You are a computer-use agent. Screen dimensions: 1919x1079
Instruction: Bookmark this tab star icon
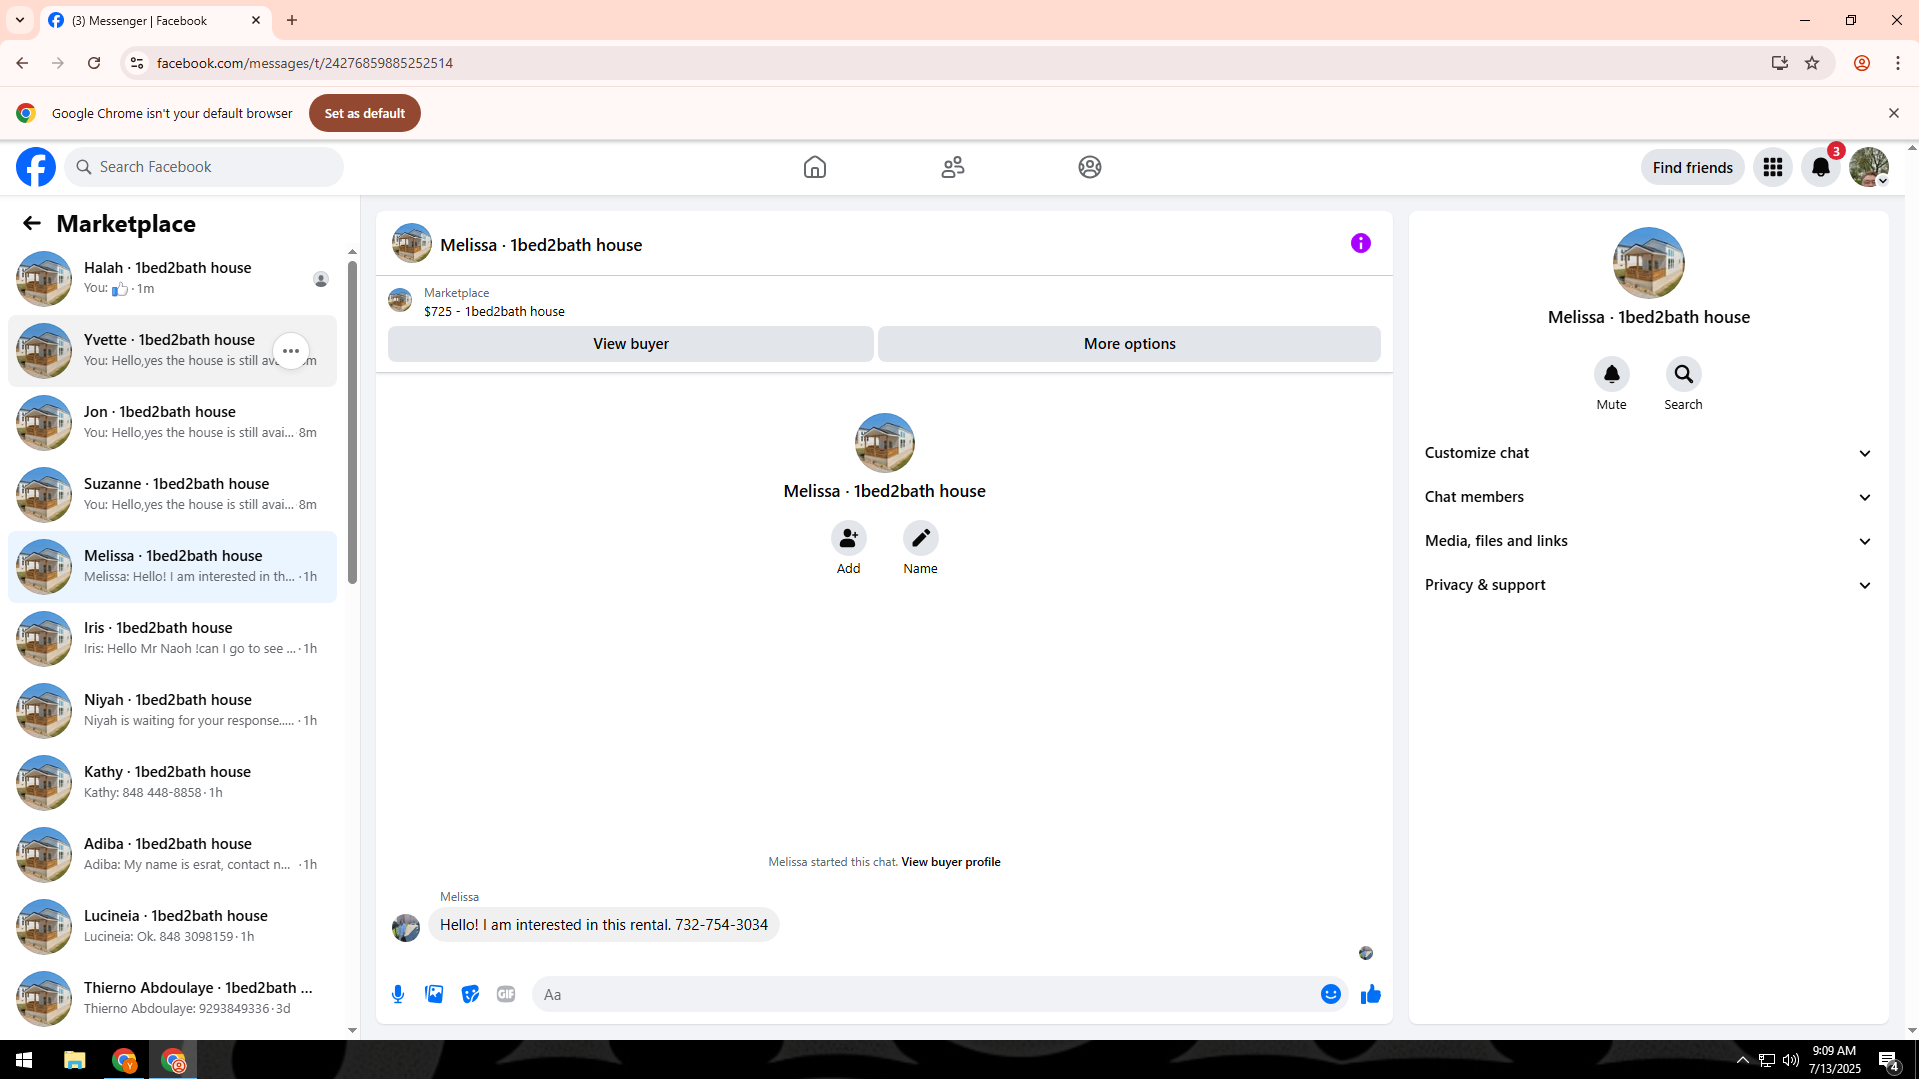pyautogui.click(x=1812, y=63)
